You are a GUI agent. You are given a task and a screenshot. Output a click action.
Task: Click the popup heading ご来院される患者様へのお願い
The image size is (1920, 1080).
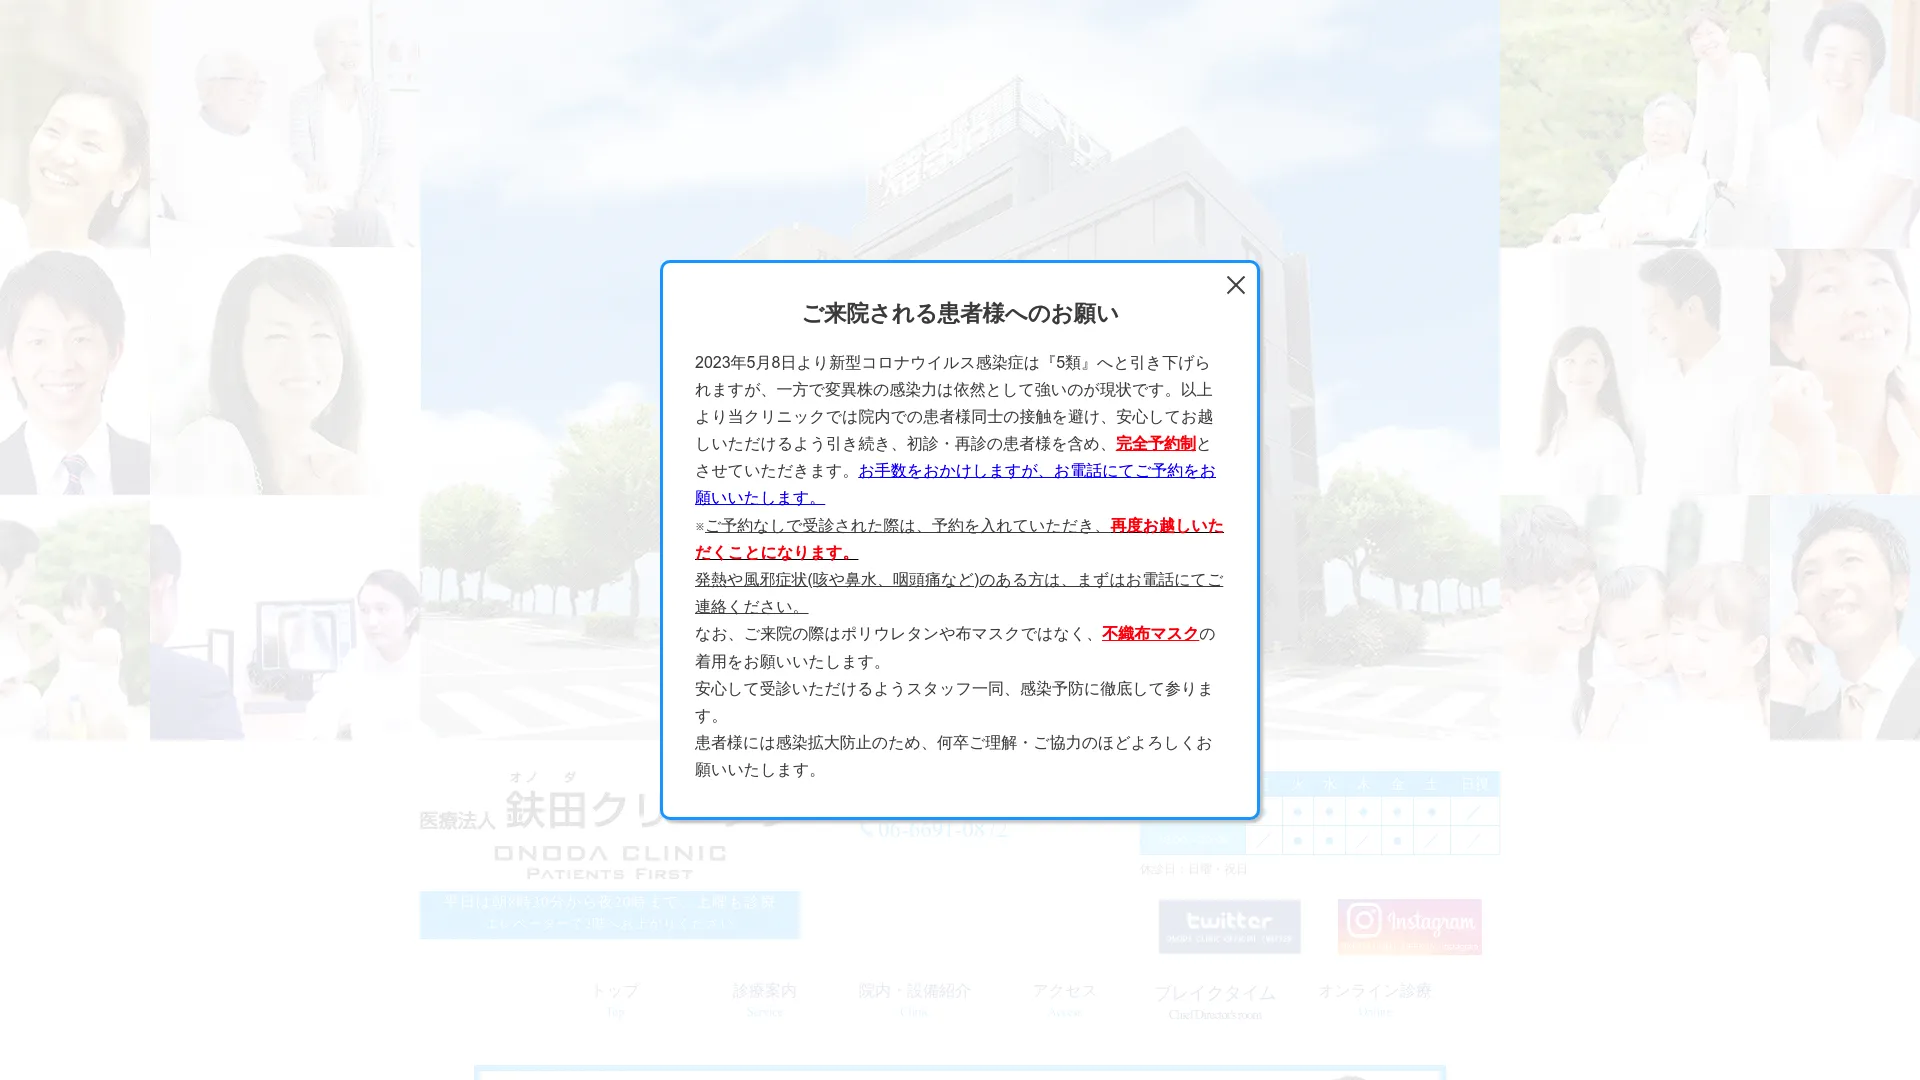[x=960, y=314]
